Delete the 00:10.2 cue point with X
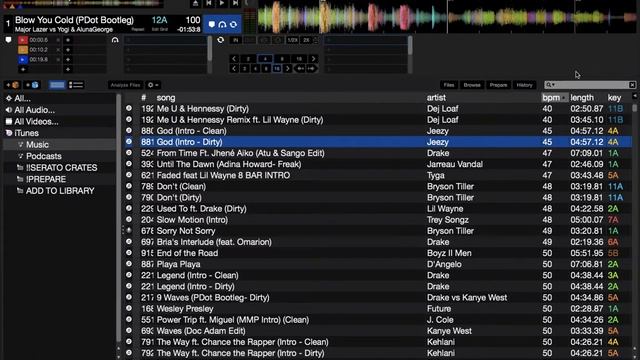The width and height of the screenshot is (640, 360). [58, 50]
